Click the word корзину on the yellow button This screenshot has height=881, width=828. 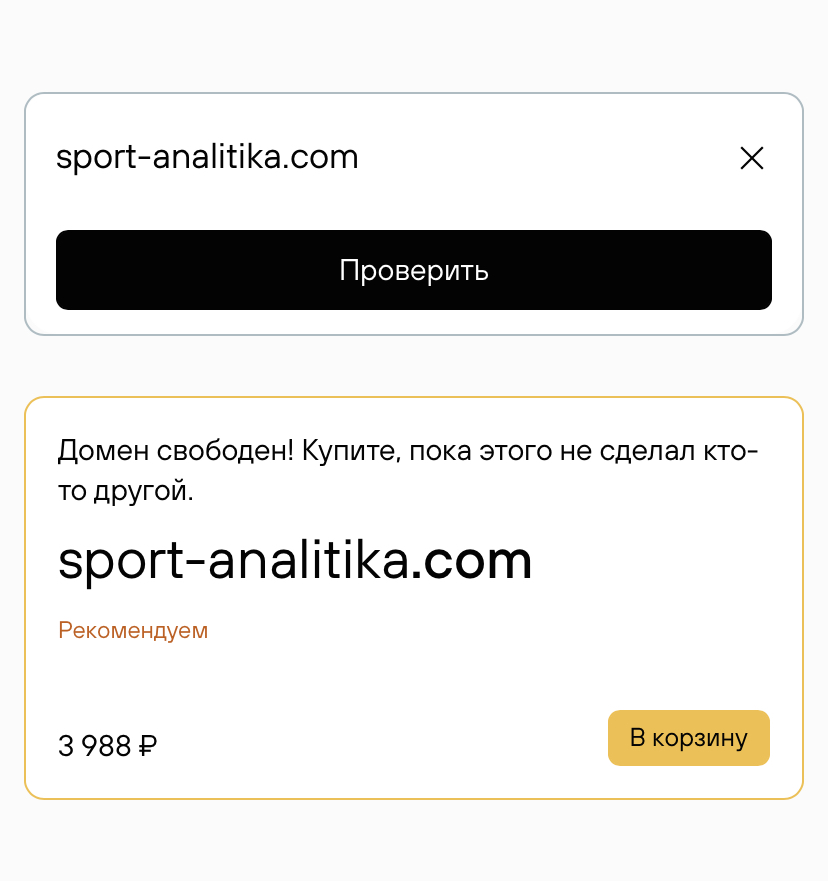tap(700, 738)
